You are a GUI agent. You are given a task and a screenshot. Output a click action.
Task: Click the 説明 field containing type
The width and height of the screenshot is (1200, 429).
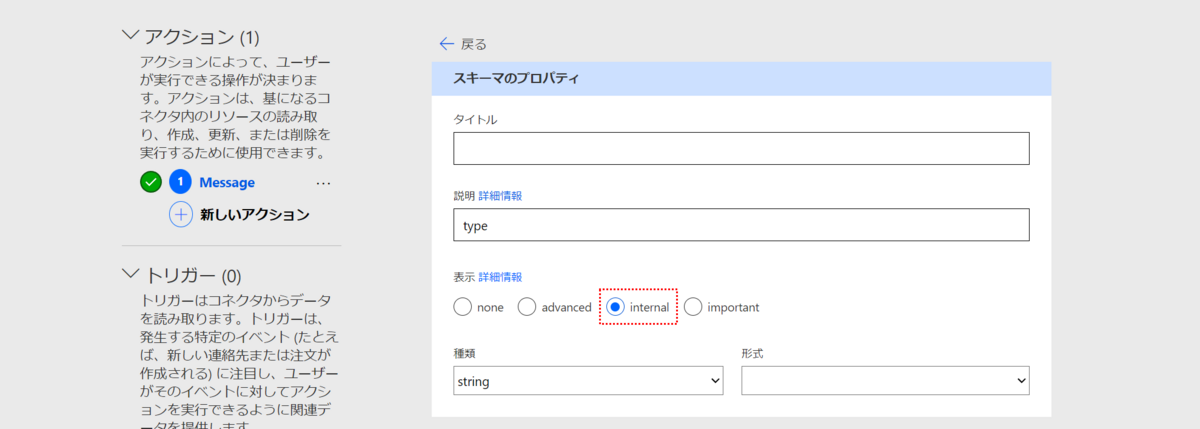click(741, 225)
